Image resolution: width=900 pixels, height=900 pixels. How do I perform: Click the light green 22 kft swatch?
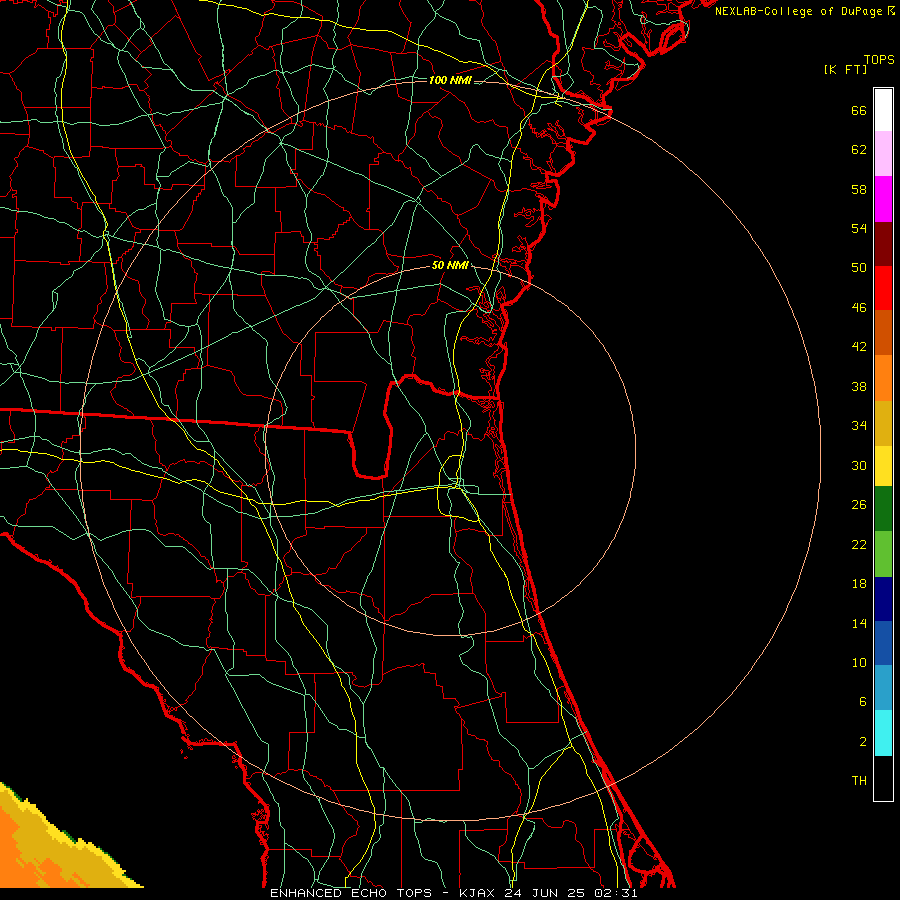[x=883, y=554]
